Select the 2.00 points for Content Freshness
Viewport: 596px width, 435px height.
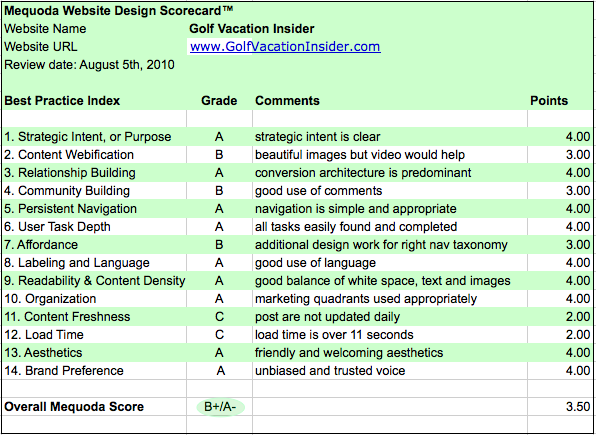[x=578, y=316]
